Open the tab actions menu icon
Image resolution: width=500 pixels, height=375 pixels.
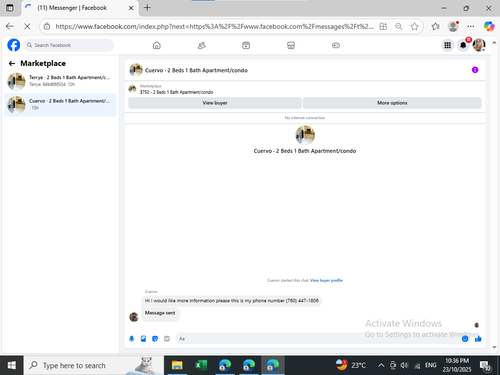[x=10, y=8]
